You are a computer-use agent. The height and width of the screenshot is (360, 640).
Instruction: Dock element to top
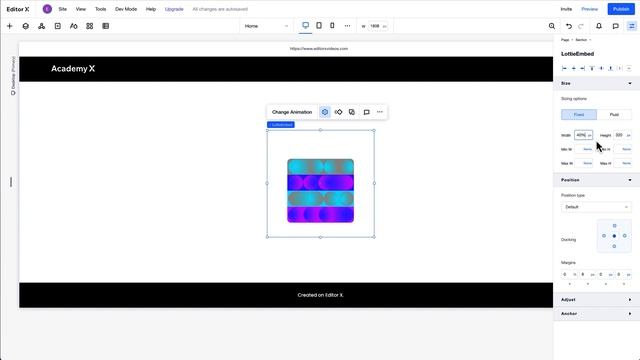click(614, 226)
